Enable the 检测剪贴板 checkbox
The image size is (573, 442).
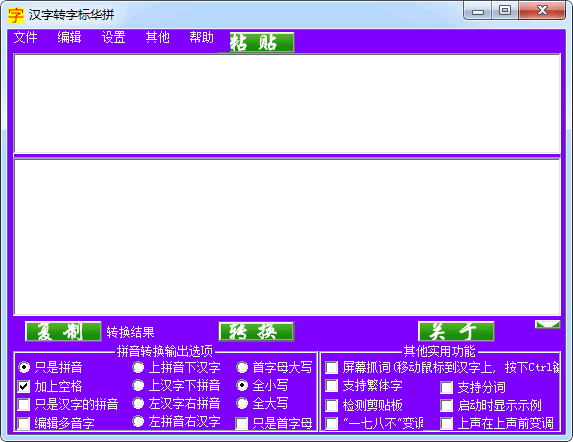coord(331,405)
